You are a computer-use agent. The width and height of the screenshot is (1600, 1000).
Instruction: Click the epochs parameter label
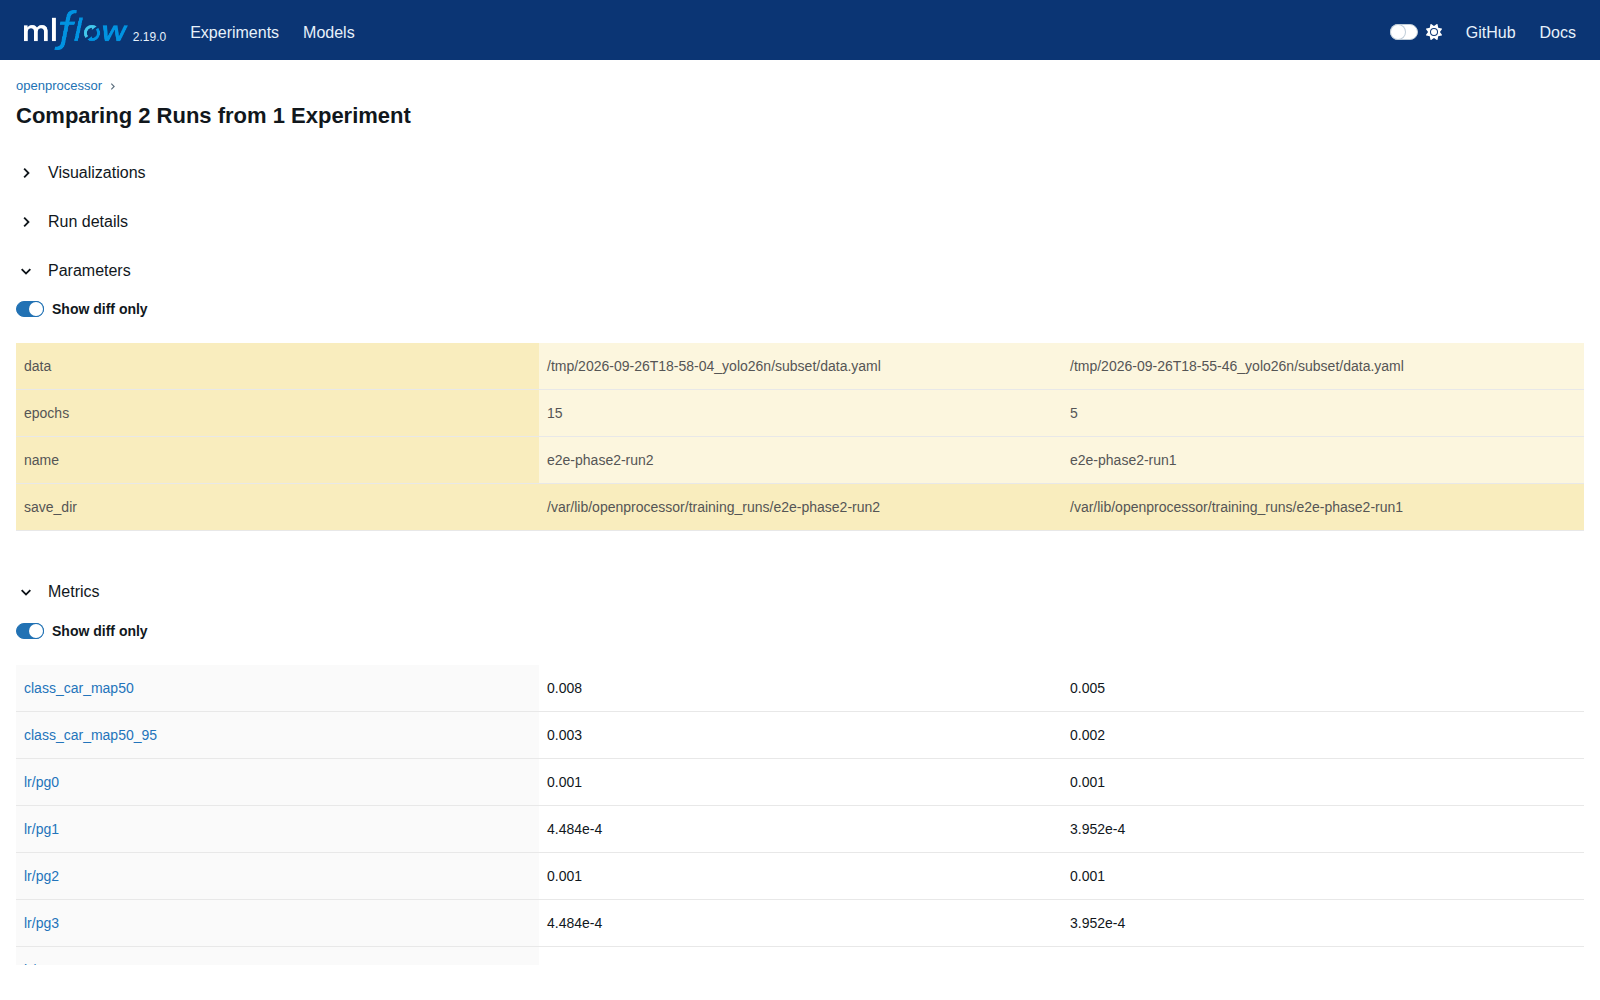pos(47,413)
